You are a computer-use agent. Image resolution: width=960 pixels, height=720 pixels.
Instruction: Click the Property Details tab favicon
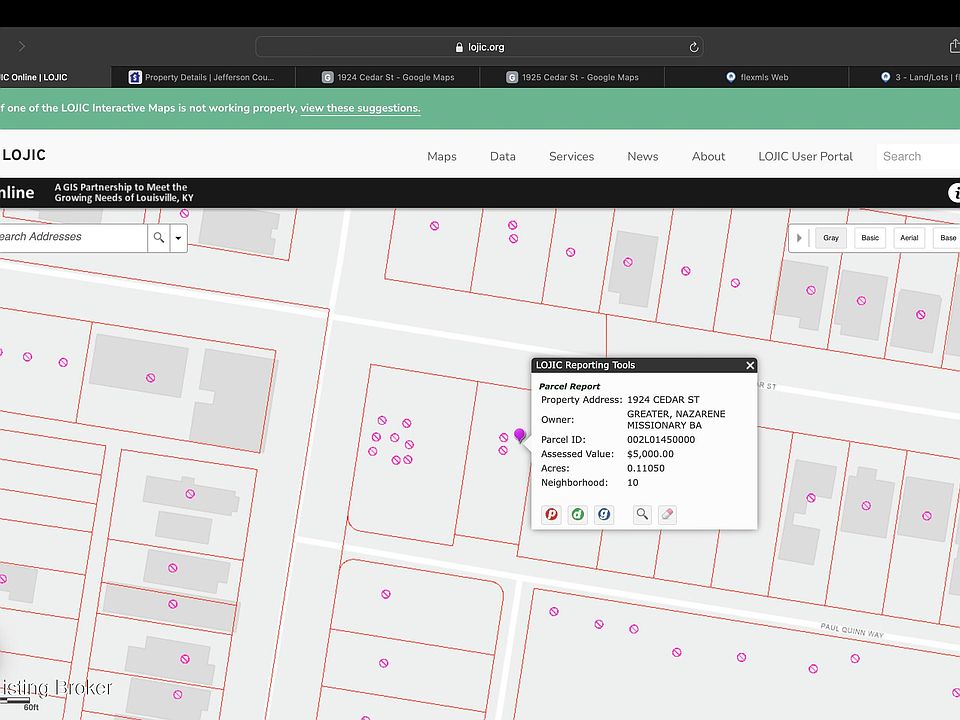[135, 77]
